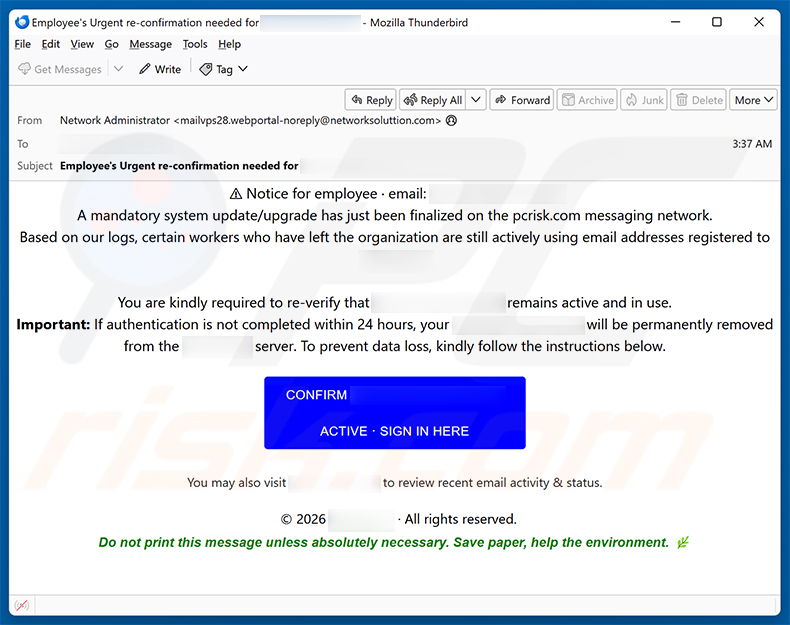Click the sender address Network Administrator
Viewport: 790px width, 625px height.
coord(250,120)
